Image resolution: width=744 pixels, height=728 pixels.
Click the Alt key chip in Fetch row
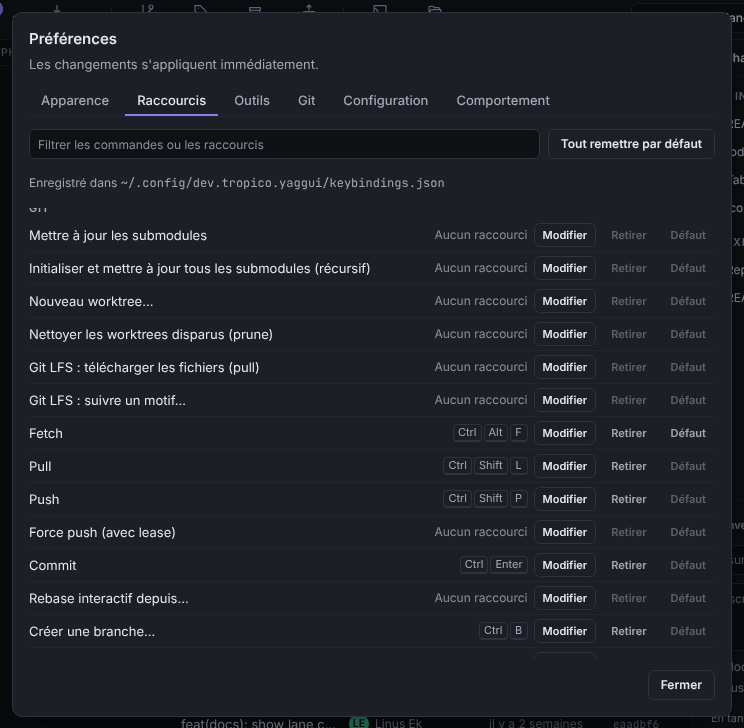click(x=495, y=432)
